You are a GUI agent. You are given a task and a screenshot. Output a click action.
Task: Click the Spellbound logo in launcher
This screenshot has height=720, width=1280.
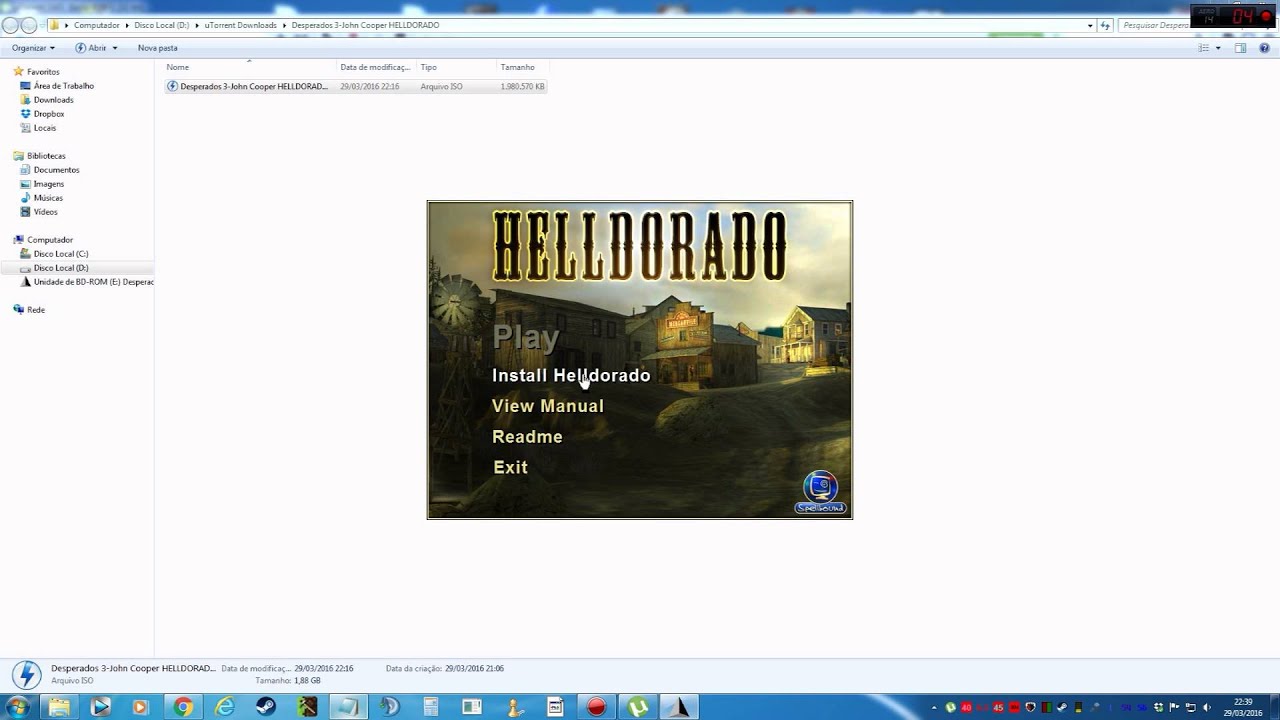[821, 493]
